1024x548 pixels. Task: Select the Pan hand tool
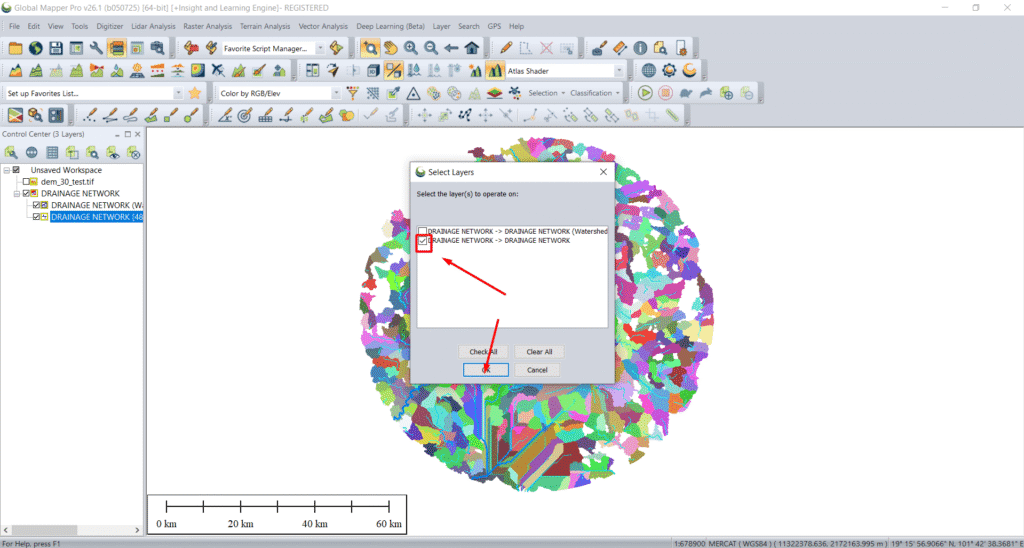[391, 48]
